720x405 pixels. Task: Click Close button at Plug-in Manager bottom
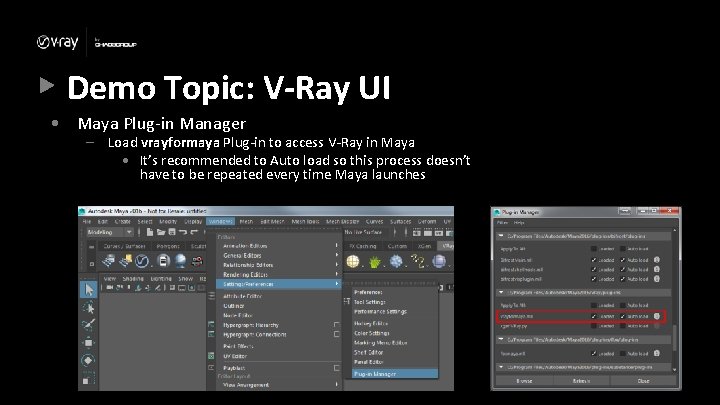click(643, 381)
